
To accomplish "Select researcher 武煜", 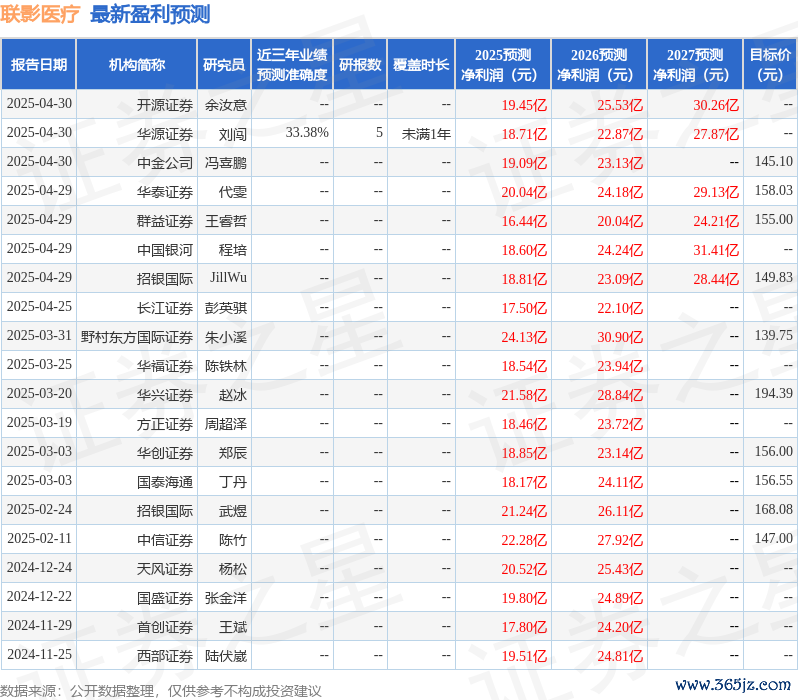I will pyautogui.click(x=233, y=511).
